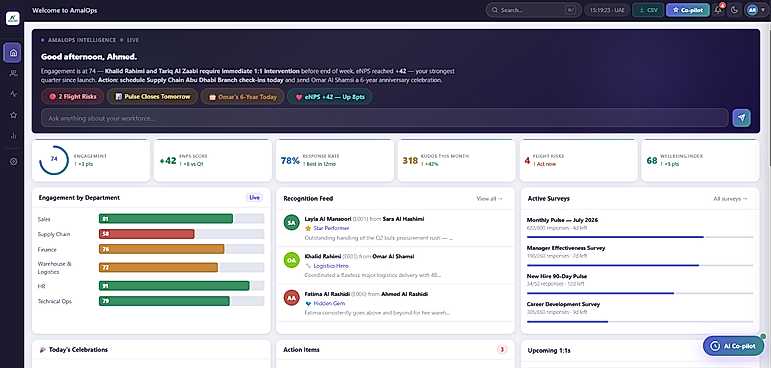Click the Ask anything about your workforce input
The height and width of the screenshot is (368, 771).
[385, 118]
